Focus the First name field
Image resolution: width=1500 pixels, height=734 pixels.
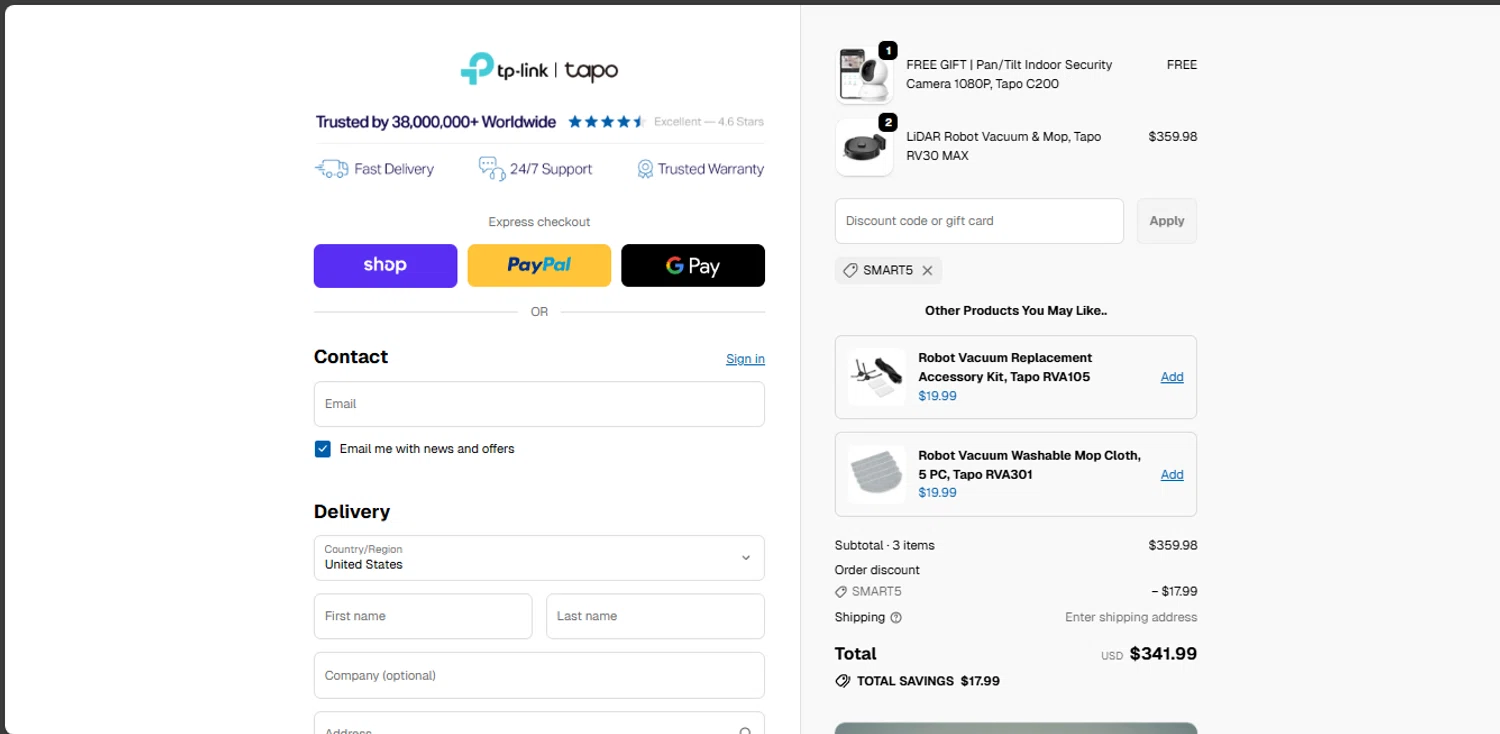pyautogui.click(x=423, y=616)
